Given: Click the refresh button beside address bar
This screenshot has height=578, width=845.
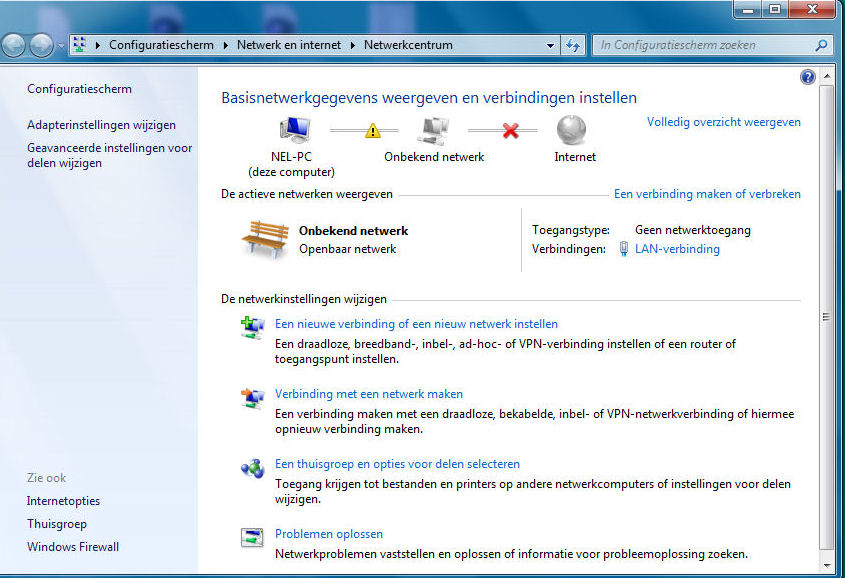Looking at the screenshot, I should pos(573,46).
